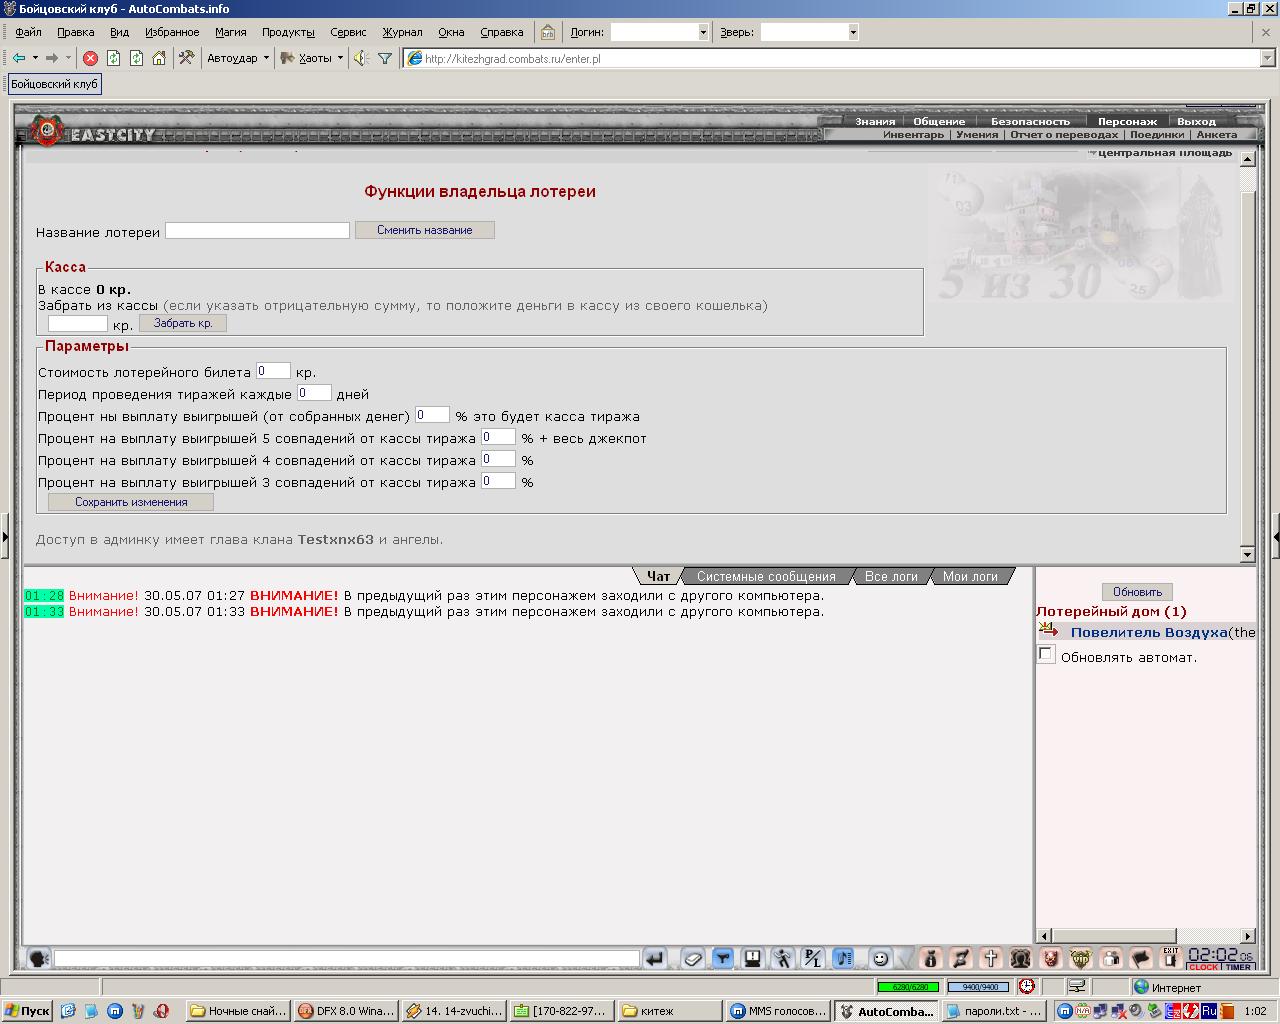Click the chat message input field

coord(346,958)
